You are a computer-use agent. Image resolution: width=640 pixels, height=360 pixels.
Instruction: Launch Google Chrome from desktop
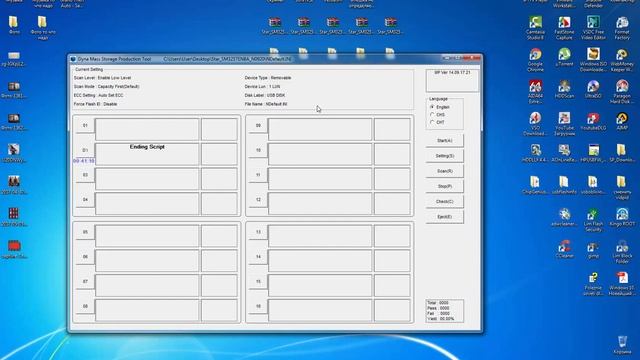click(535, 60)
